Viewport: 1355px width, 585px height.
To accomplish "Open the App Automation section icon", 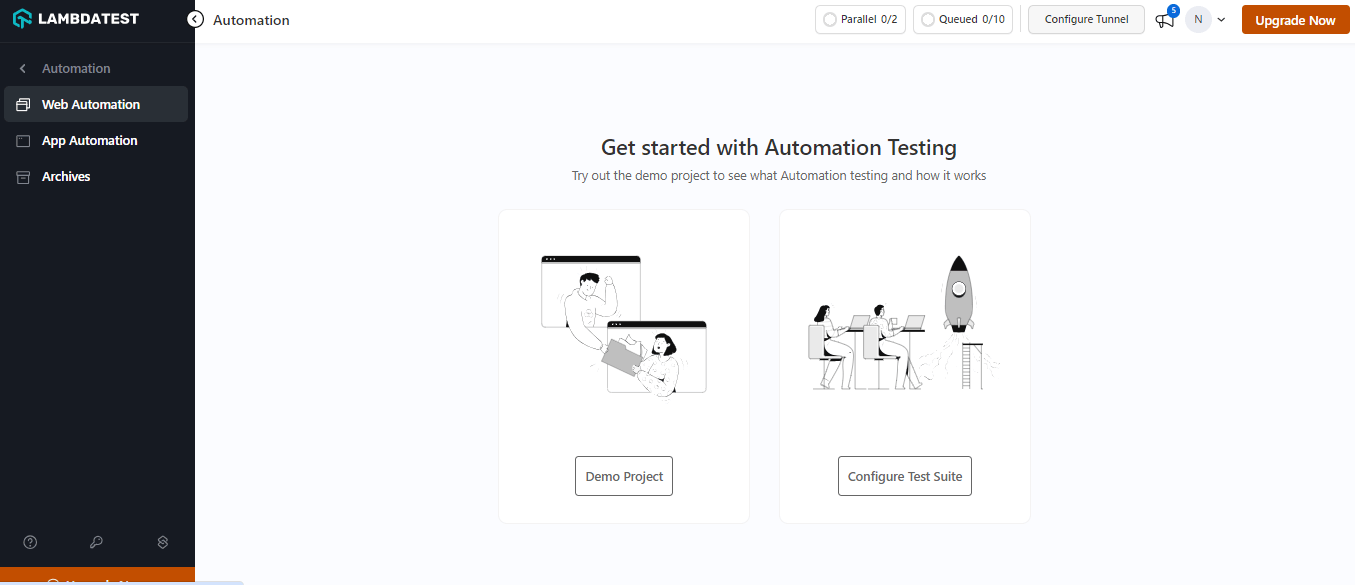I will pos(22,140).
